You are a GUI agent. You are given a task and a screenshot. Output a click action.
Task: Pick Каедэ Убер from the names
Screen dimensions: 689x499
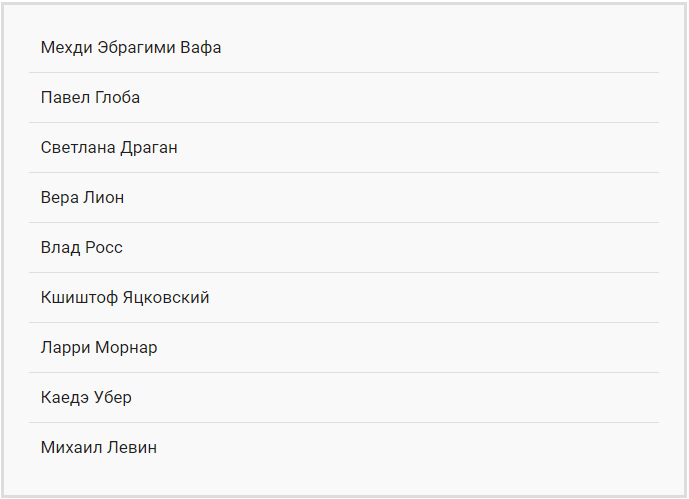(86, 398)
